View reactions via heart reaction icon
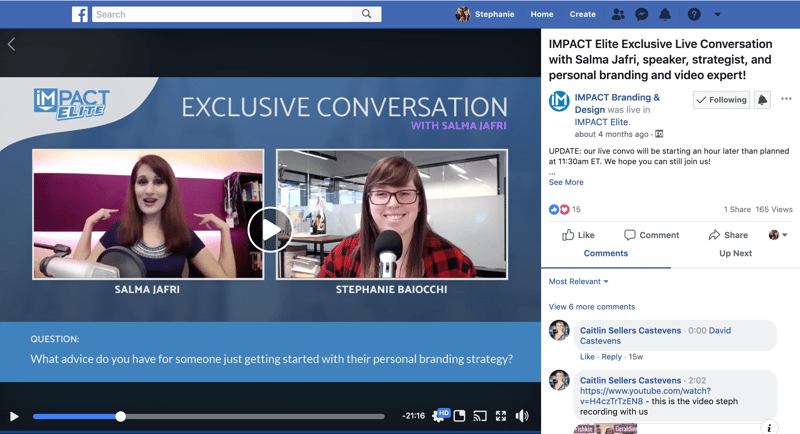 click(x=564, y=210)
